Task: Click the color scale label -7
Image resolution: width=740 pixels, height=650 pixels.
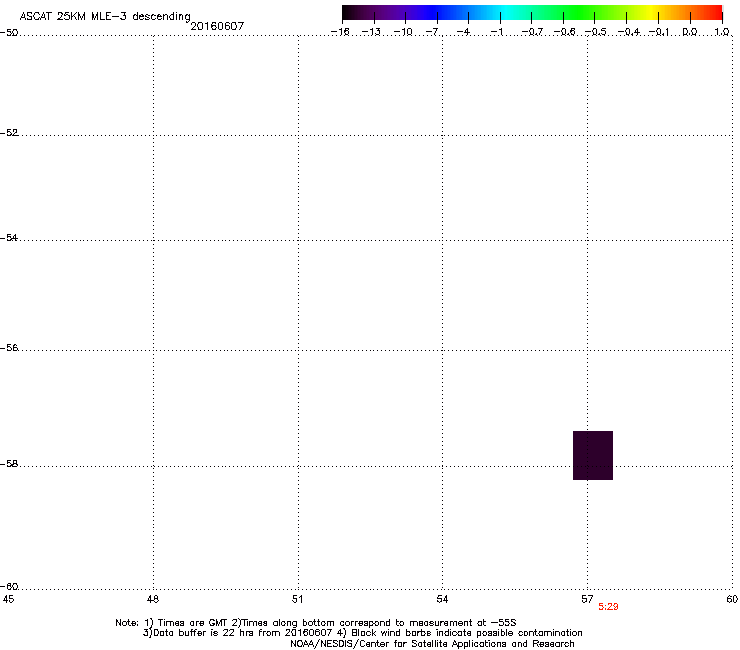Action: pyautogui.click(x=433, y=32)
